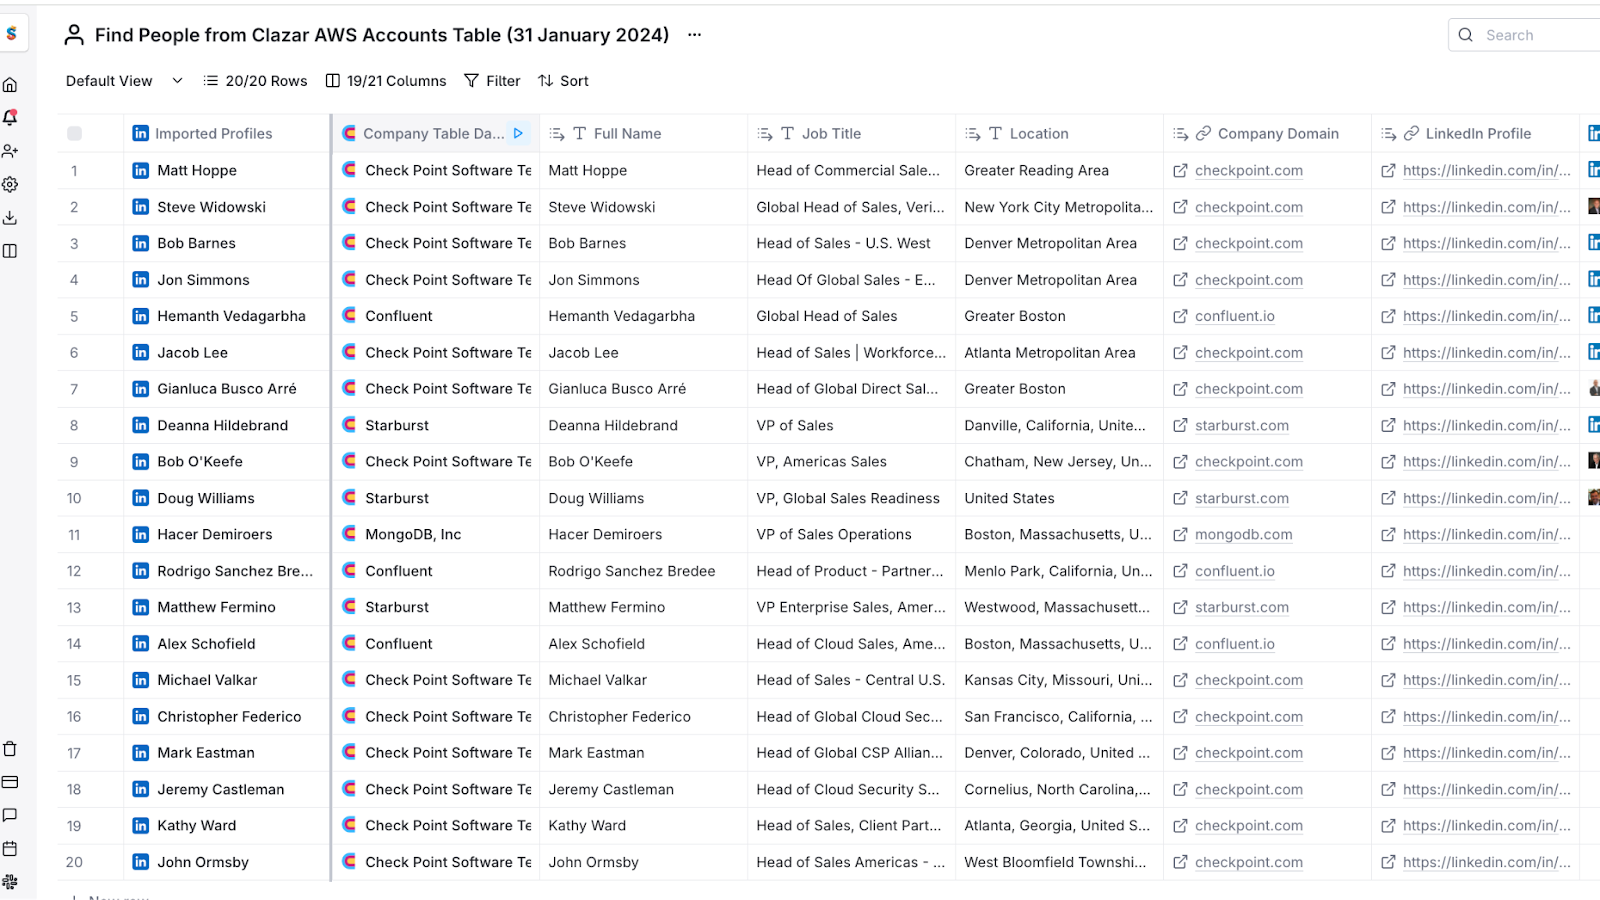The width and height of the screenshot is (1600, 900).
Task: Click external link icon for row 1 LinkedIn URL
Action: (1388, 171)
